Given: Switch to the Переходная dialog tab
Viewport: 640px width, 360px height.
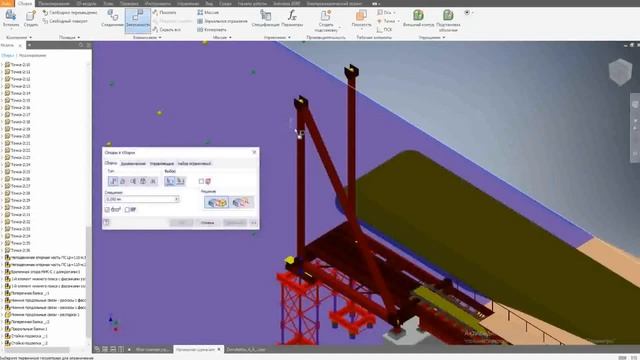Looking at the screenshot, I should 162,164.
